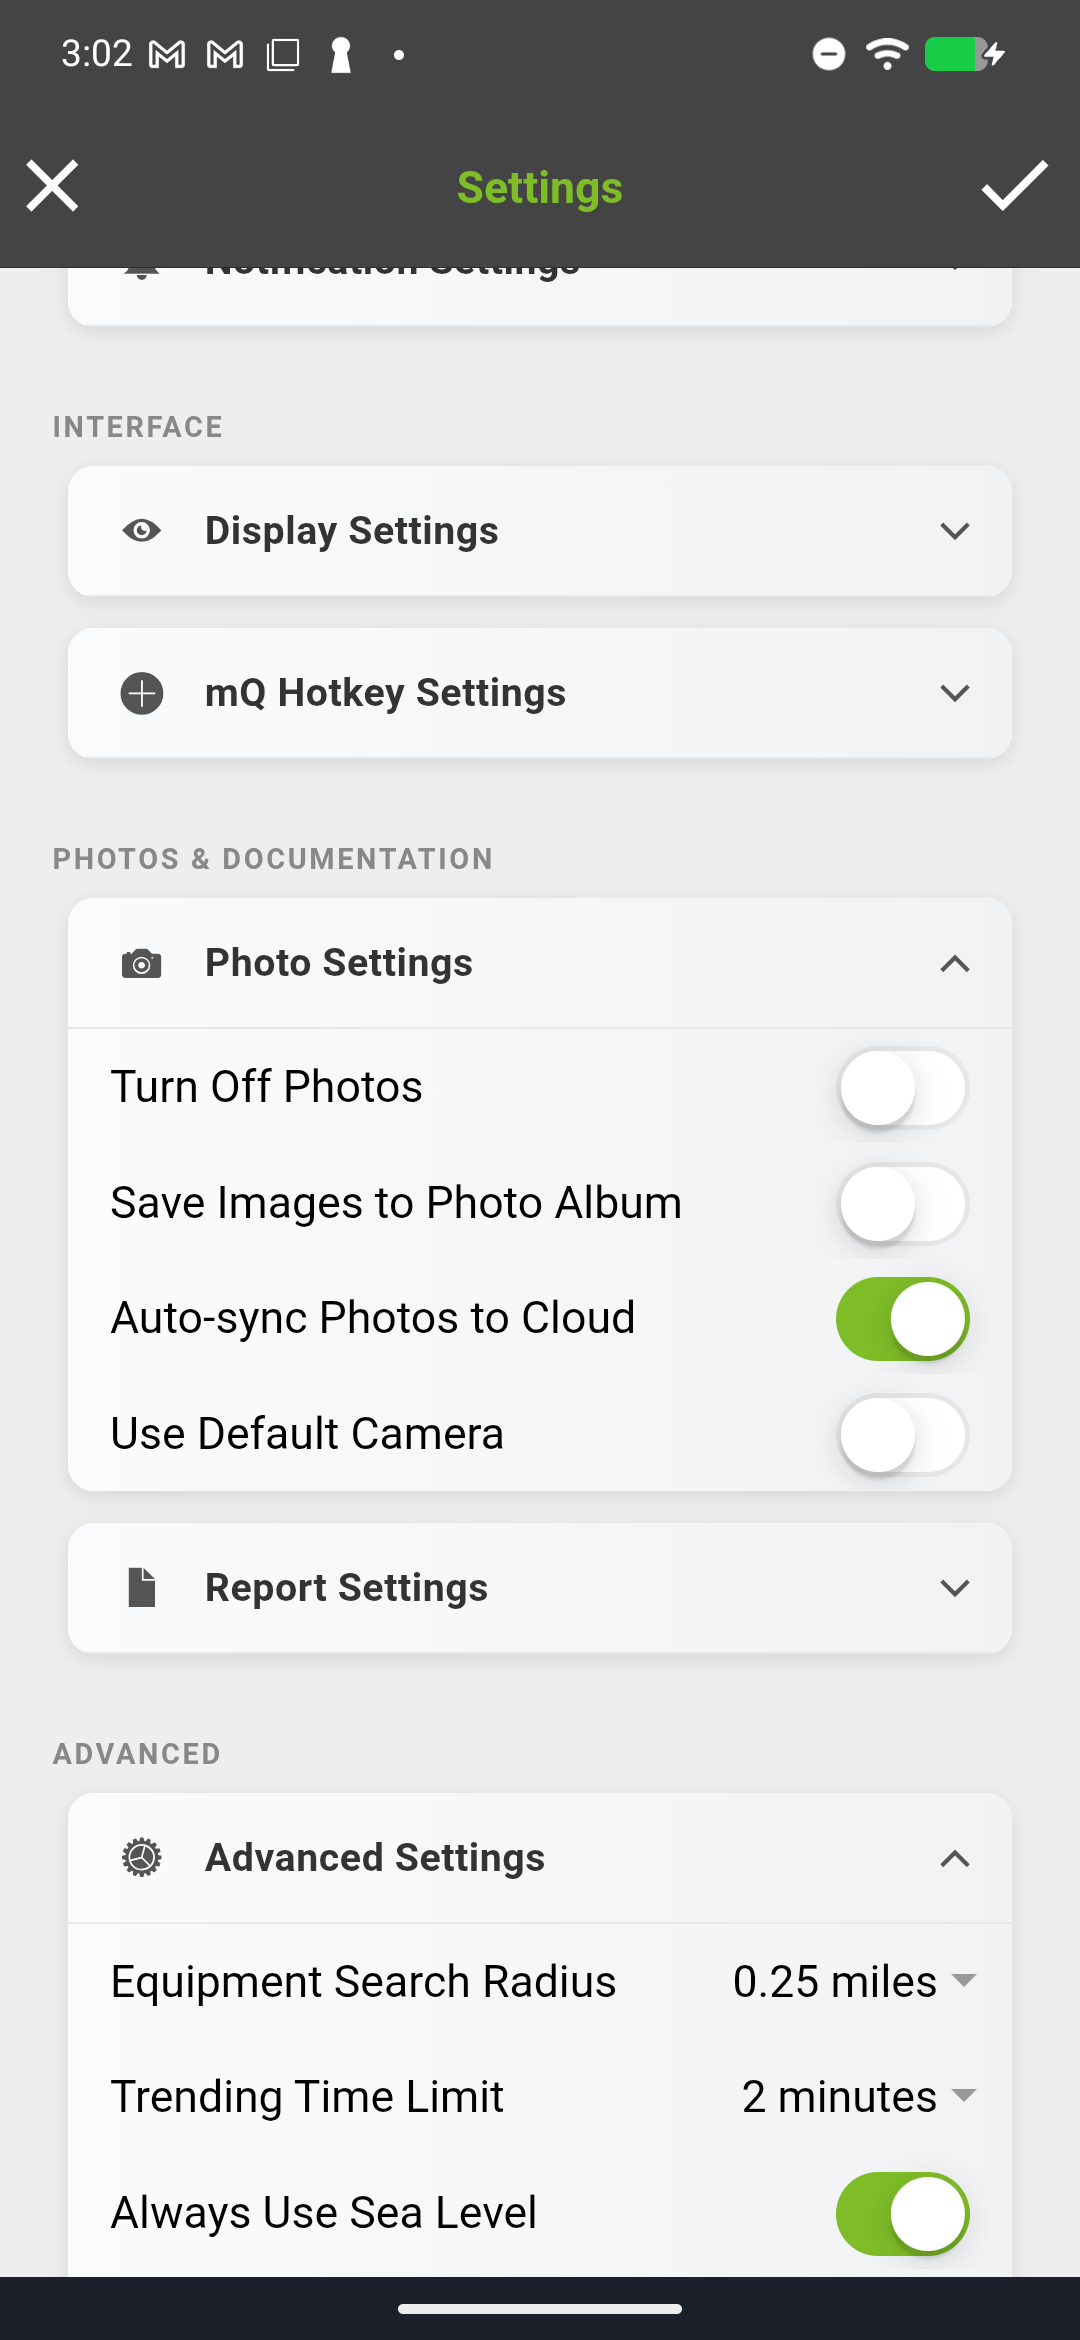Viewport: 1080px width, 2340px height.
Task: Tap the Turn Off Photos label
Action: click(267, 1087)
